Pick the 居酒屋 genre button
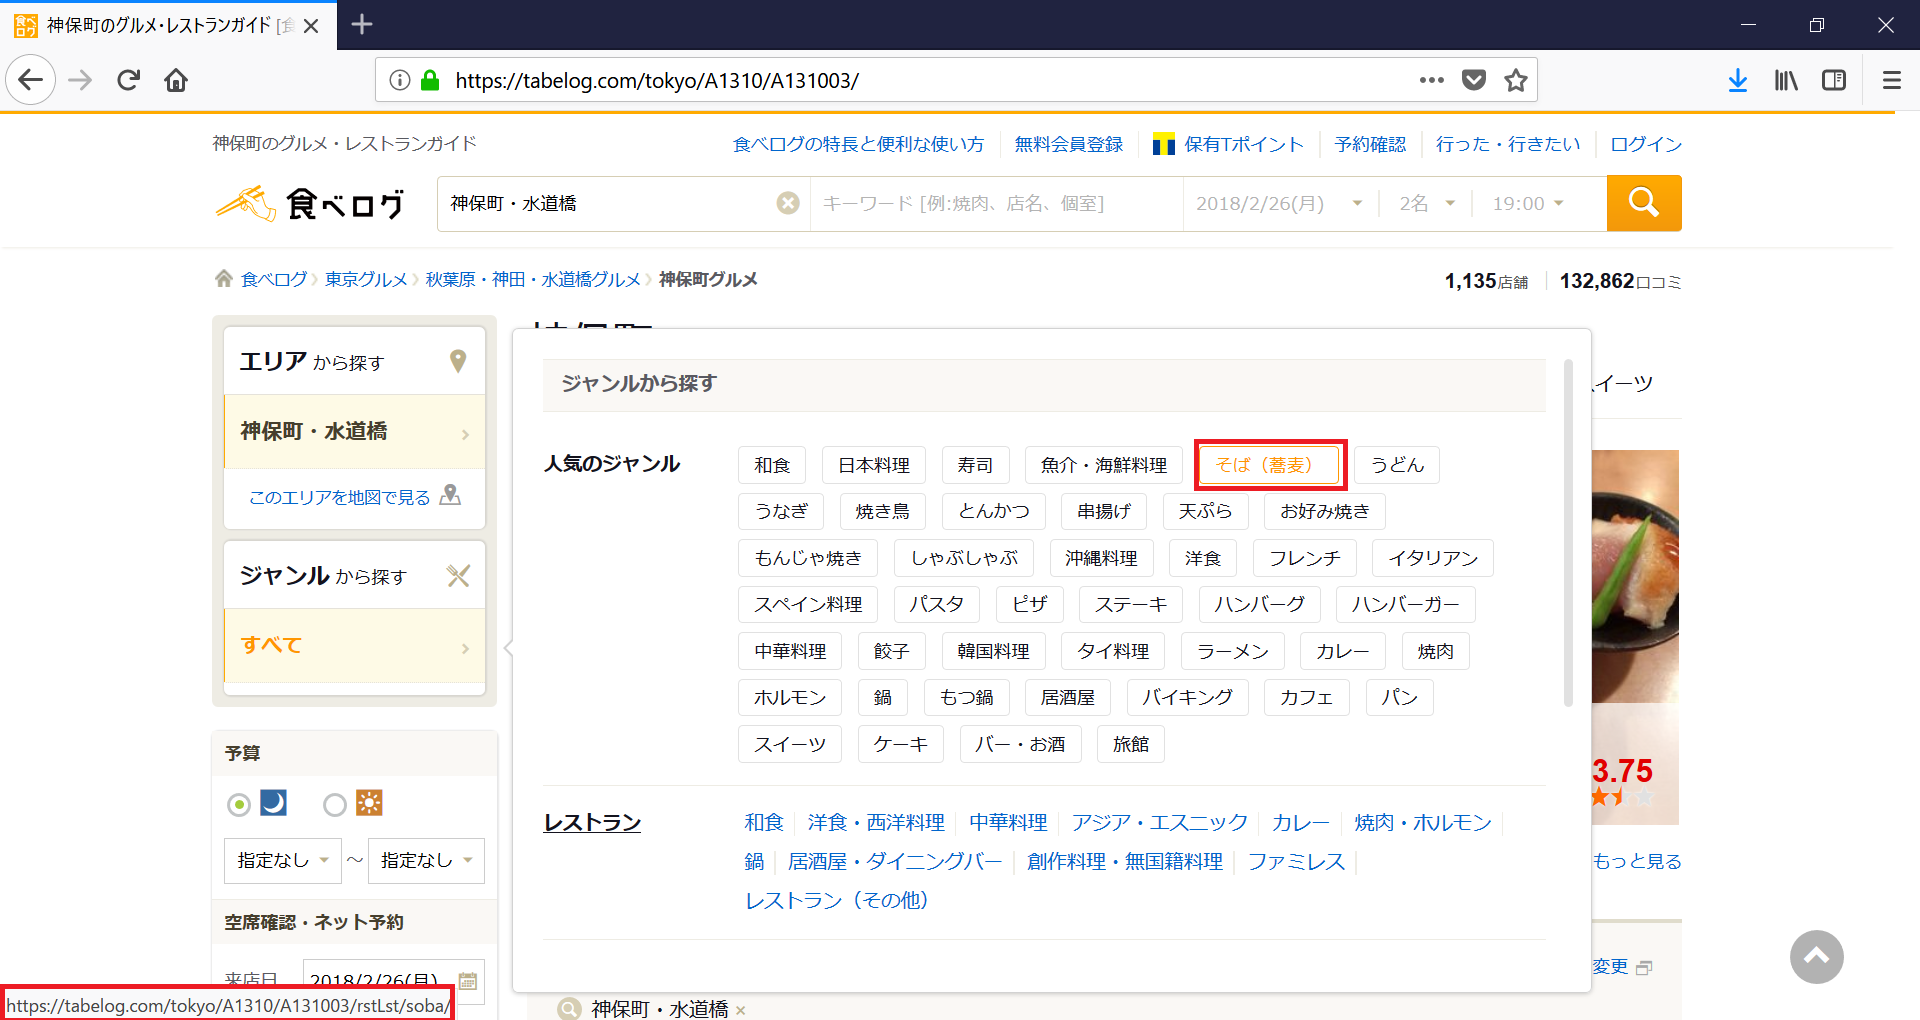This screenshot has width=1920, height=1020. click(x=1068, y=697)
